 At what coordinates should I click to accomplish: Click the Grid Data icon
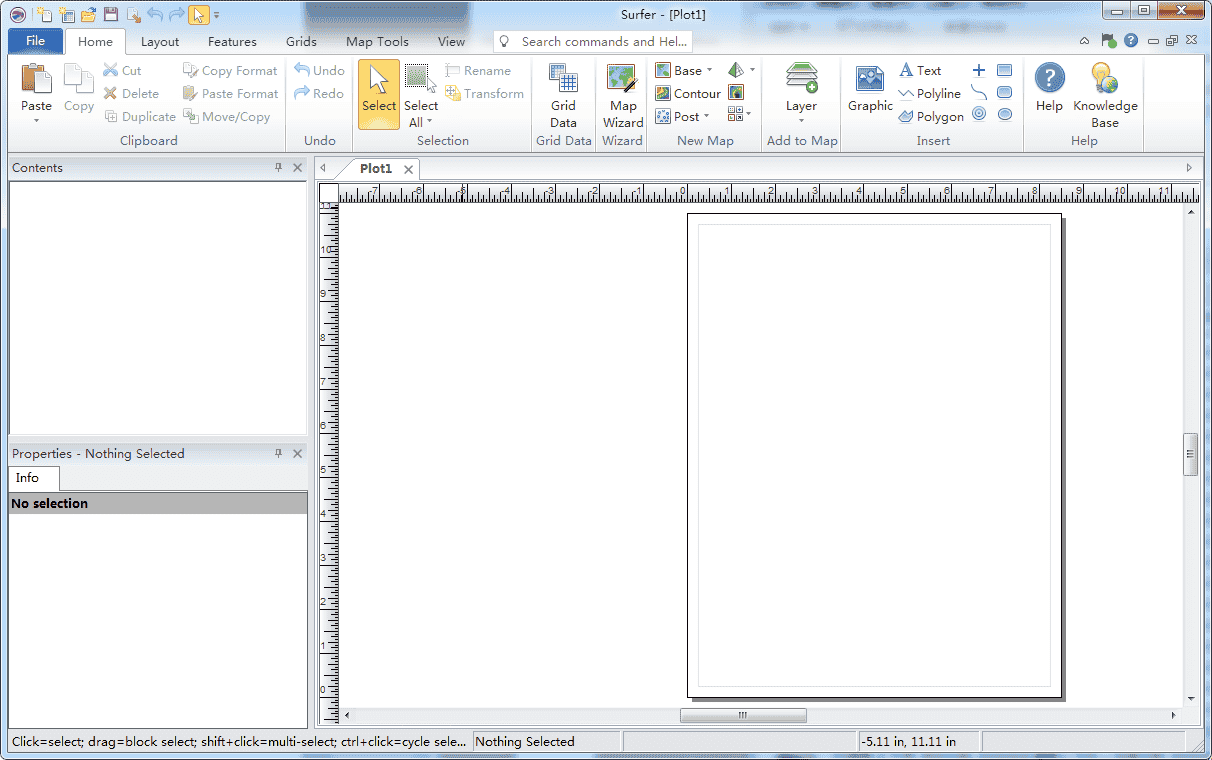pyautogui.click(x=563, y=96)
